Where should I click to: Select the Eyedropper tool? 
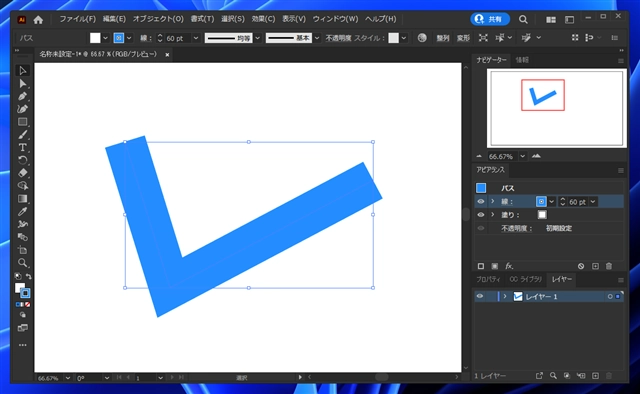point(22,211)
